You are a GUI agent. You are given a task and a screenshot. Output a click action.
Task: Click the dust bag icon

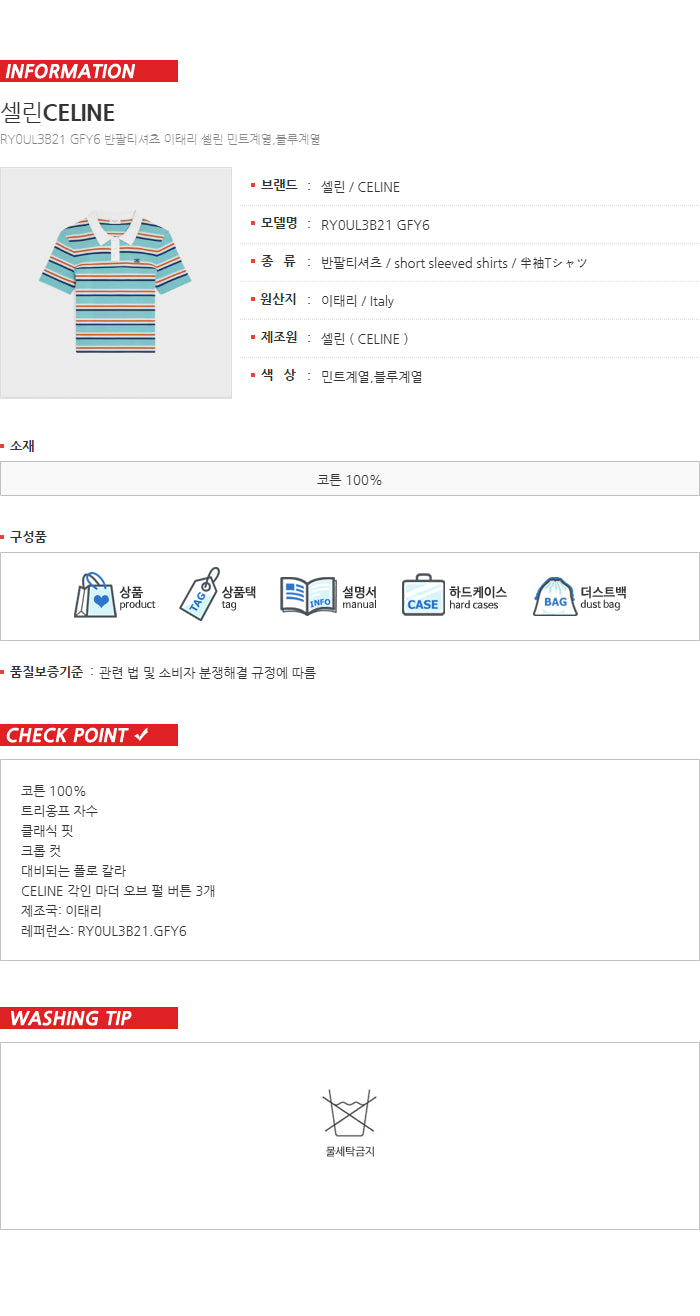555,595
